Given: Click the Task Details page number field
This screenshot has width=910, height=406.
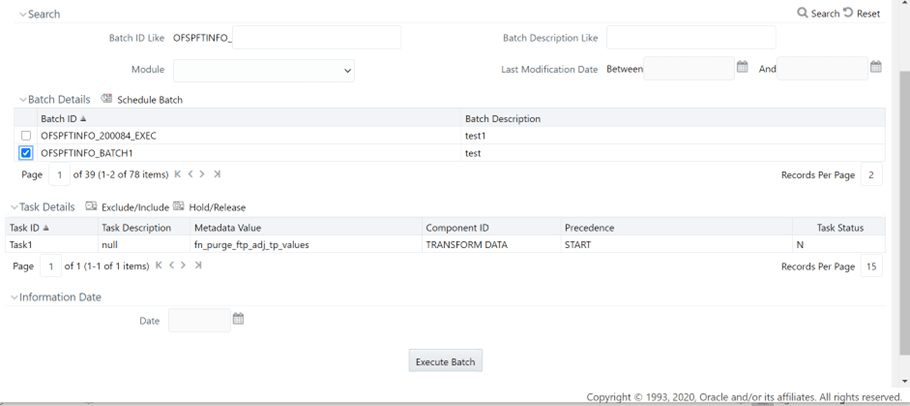Looking at the screenshot, I should coord(50,266).
